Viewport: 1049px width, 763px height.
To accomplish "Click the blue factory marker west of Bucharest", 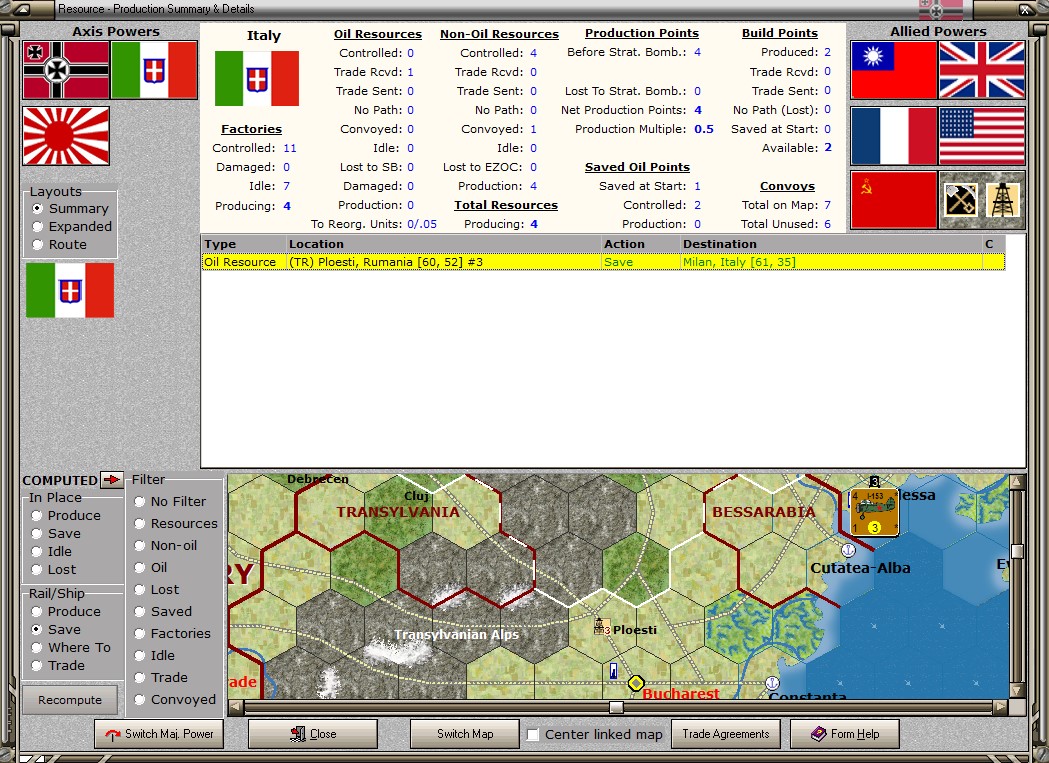I will pyautogui.click(x=613, y=671).
